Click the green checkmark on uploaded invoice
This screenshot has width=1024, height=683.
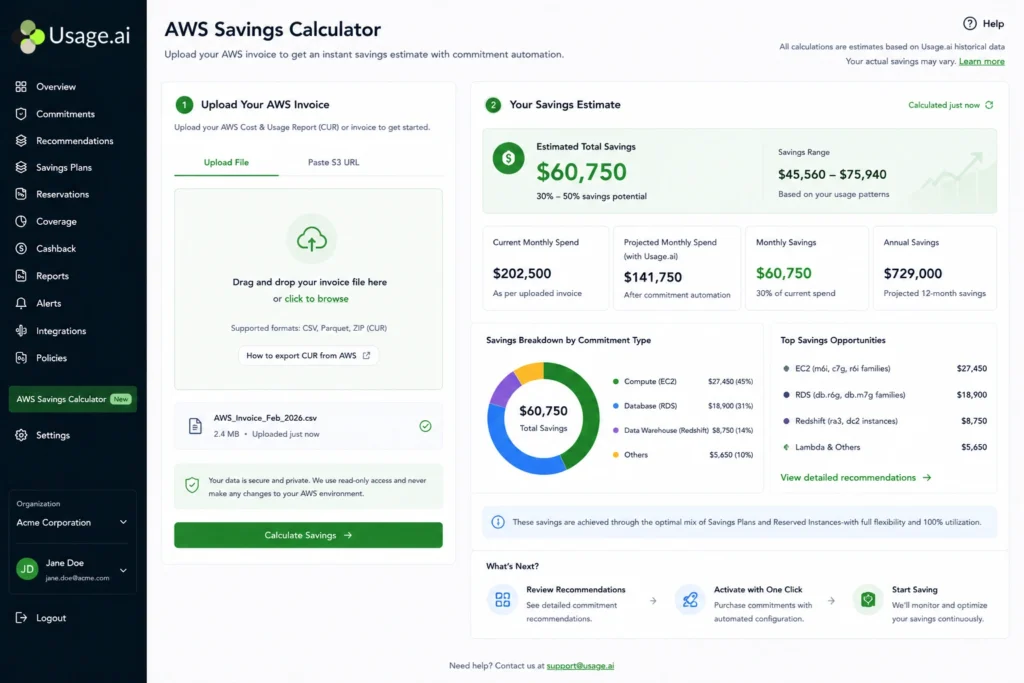click(425, 426)
